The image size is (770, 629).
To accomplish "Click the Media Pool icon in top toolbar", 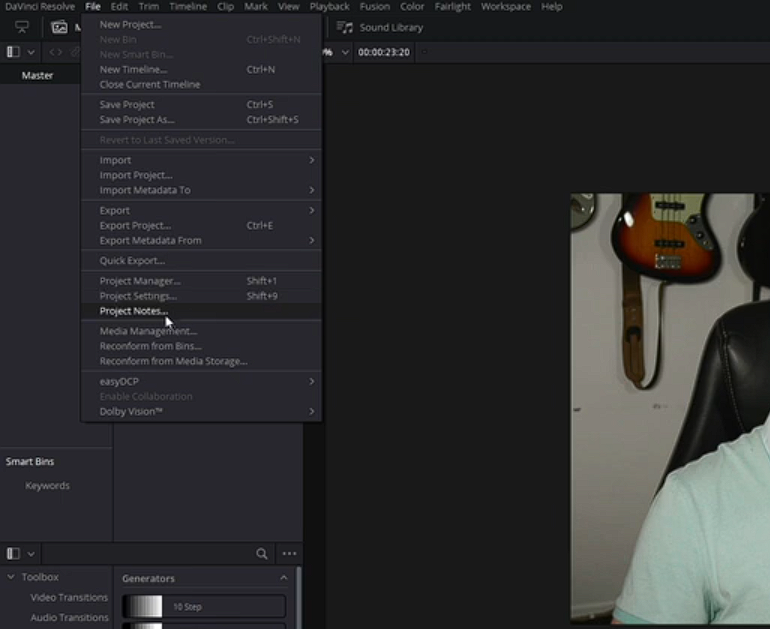I will pos(60,27).
